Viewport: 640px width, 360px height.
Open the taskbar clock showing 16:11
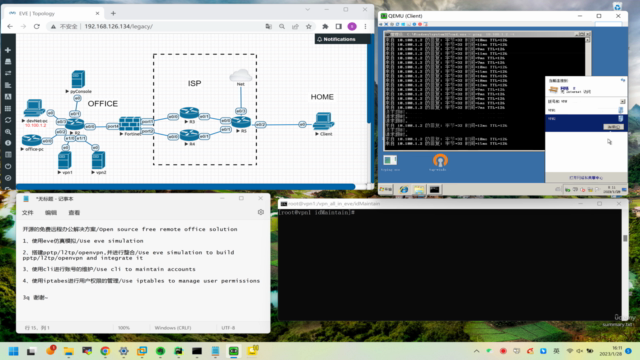(611, 351)
